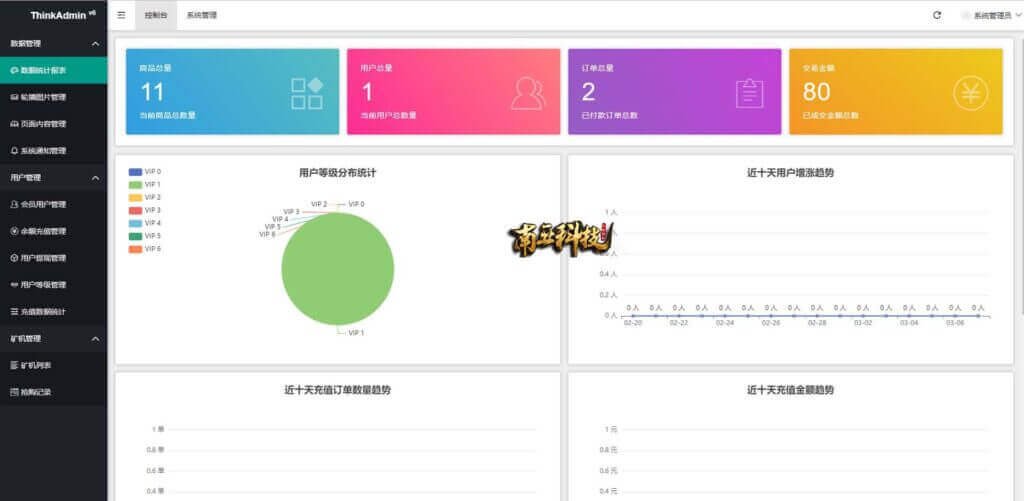Click the products grid icon on blue card
The image size is (1024, 501).
pos(306,93)
